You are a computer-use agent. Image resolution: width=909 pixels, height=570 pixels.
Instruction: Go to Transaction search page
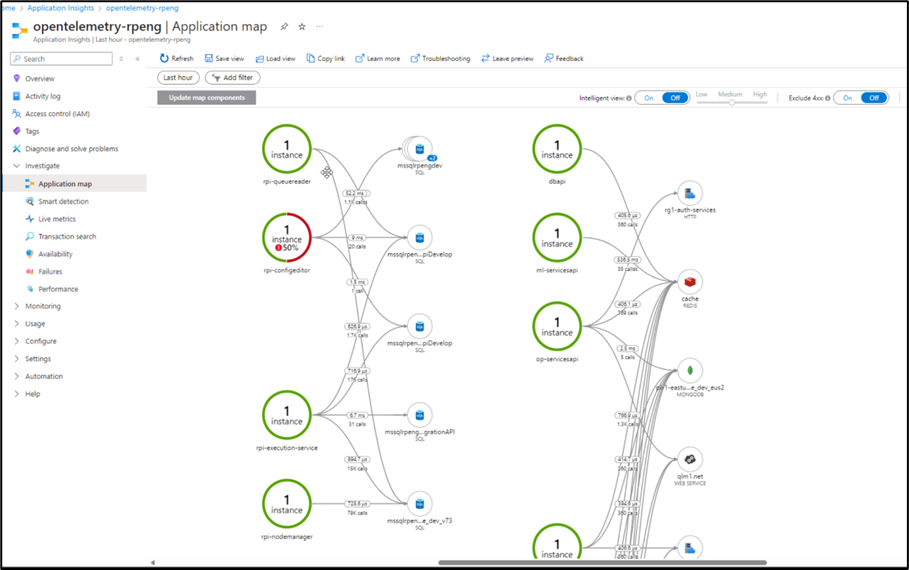pos(67,236)
